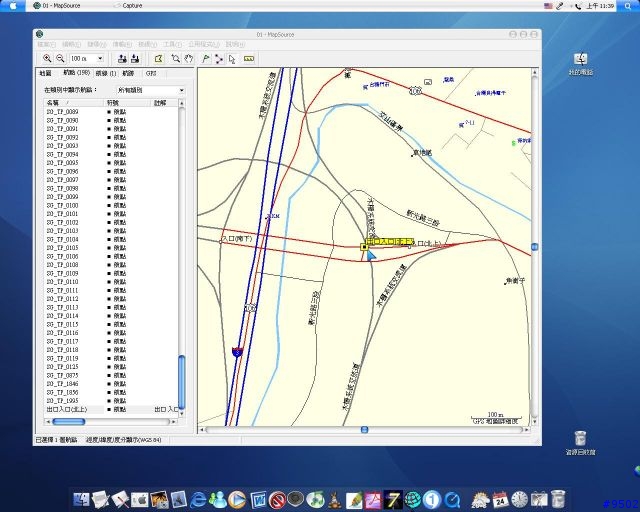This screenshot has height=512, width=640.
Task: Select the route tool
Action: click(219, 59)
